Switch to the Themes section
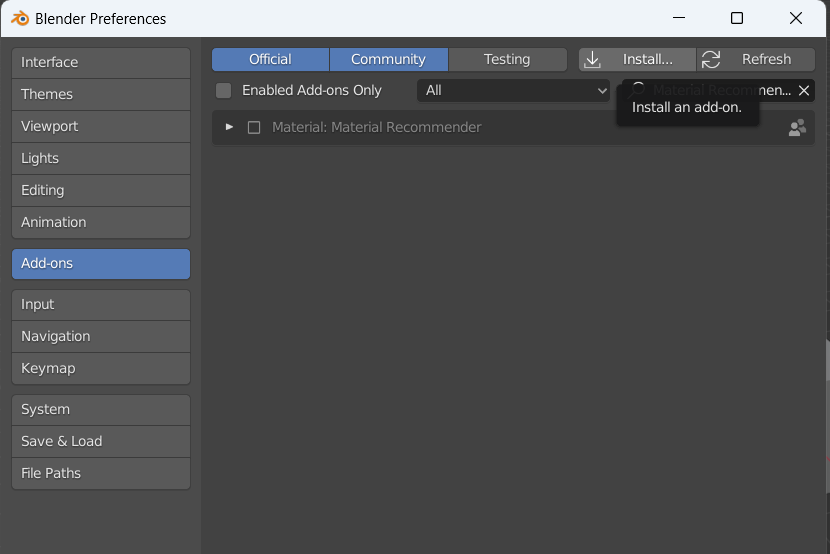Screen dimensions: 830x554 pyautogui.click(x=101, y=94)
